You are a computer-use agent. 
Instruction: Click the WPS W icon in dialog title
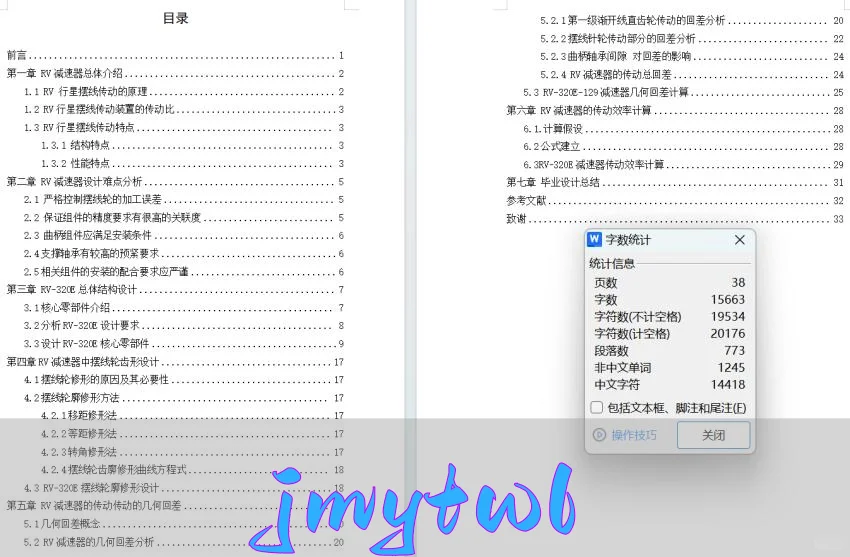595,239
